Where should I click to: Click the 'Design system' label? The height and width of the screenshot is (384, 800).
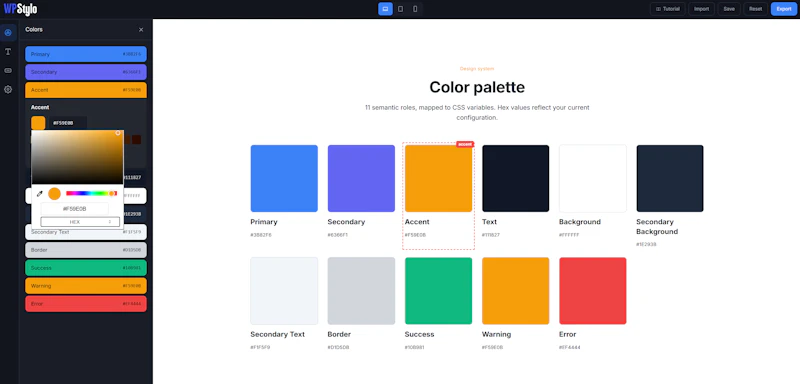coord(477,68)
